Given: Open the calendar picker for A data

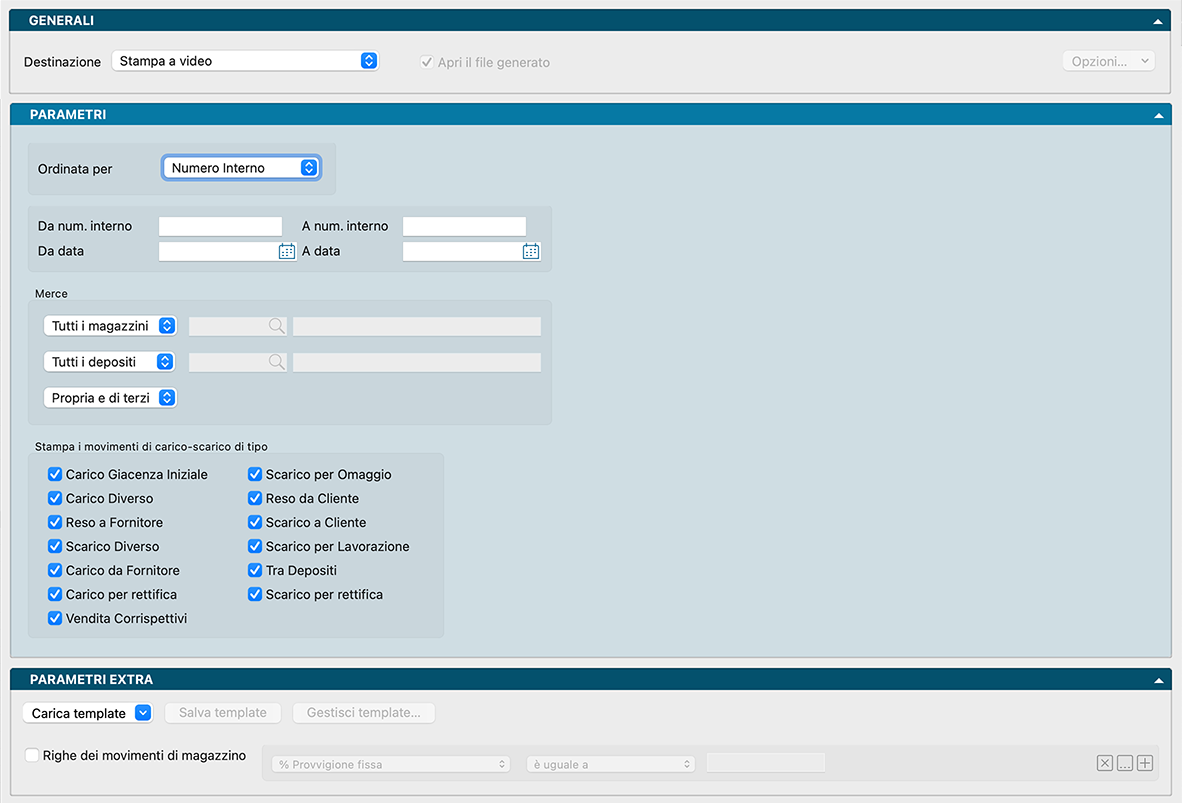Looking at the screenshot, I should point(531,252).
